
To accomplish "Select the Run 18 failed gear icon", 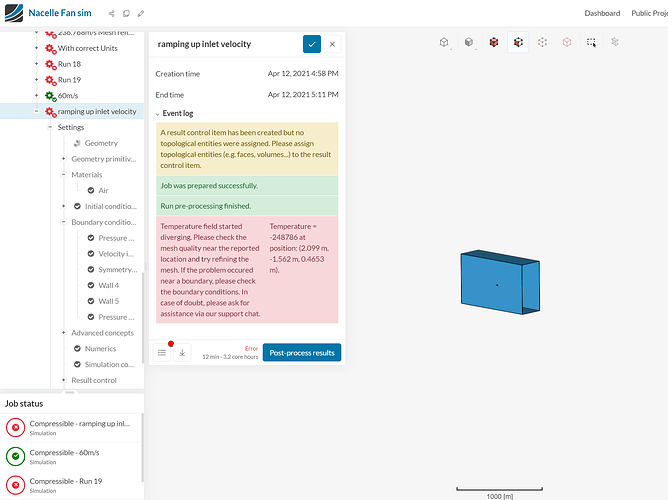I will pos(51,64).
